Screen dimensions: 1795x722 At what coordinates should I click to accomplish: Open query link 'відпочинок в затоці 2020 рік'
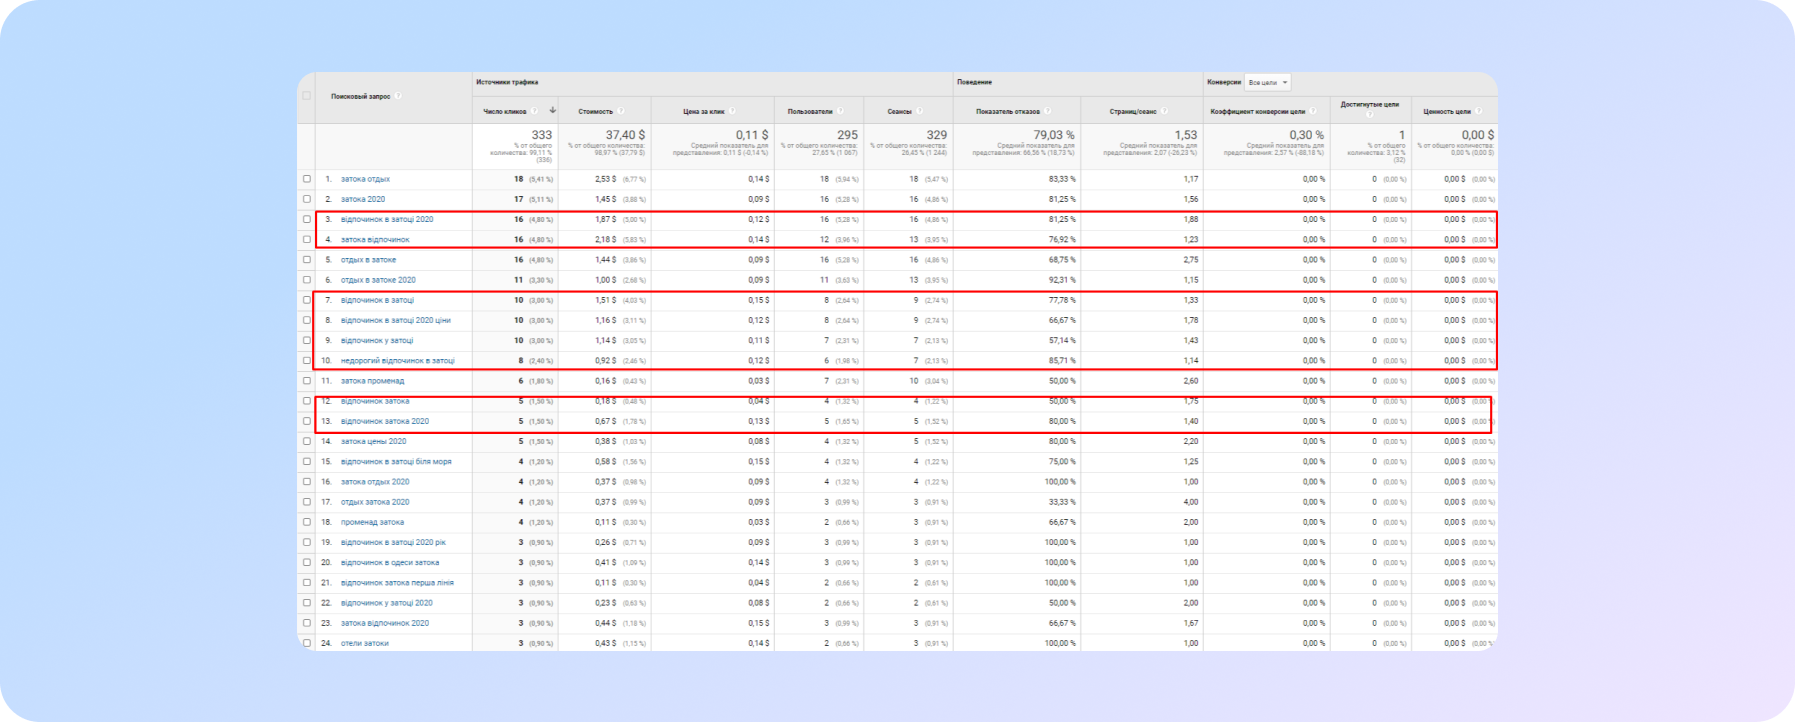click(x=393, y=542)
